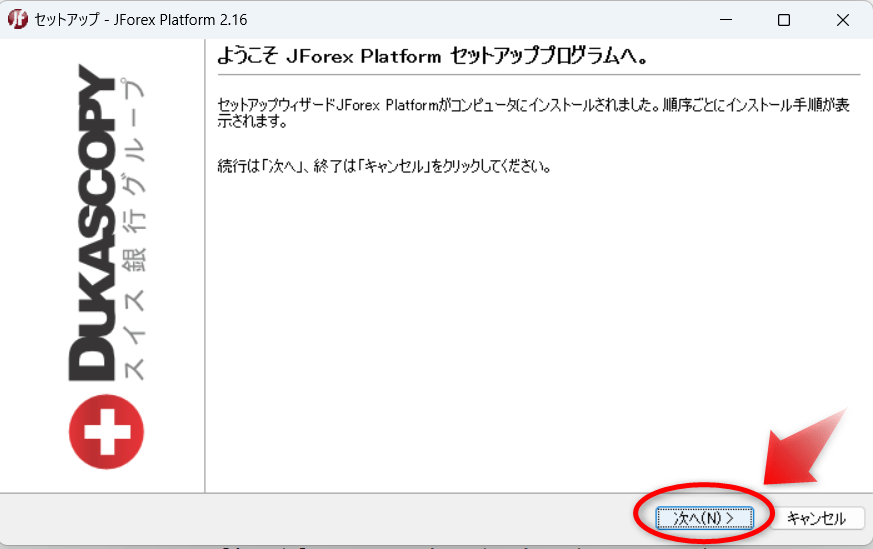
Task: Click the セットアップウィザード description paragraph
Action: (533, 113)
